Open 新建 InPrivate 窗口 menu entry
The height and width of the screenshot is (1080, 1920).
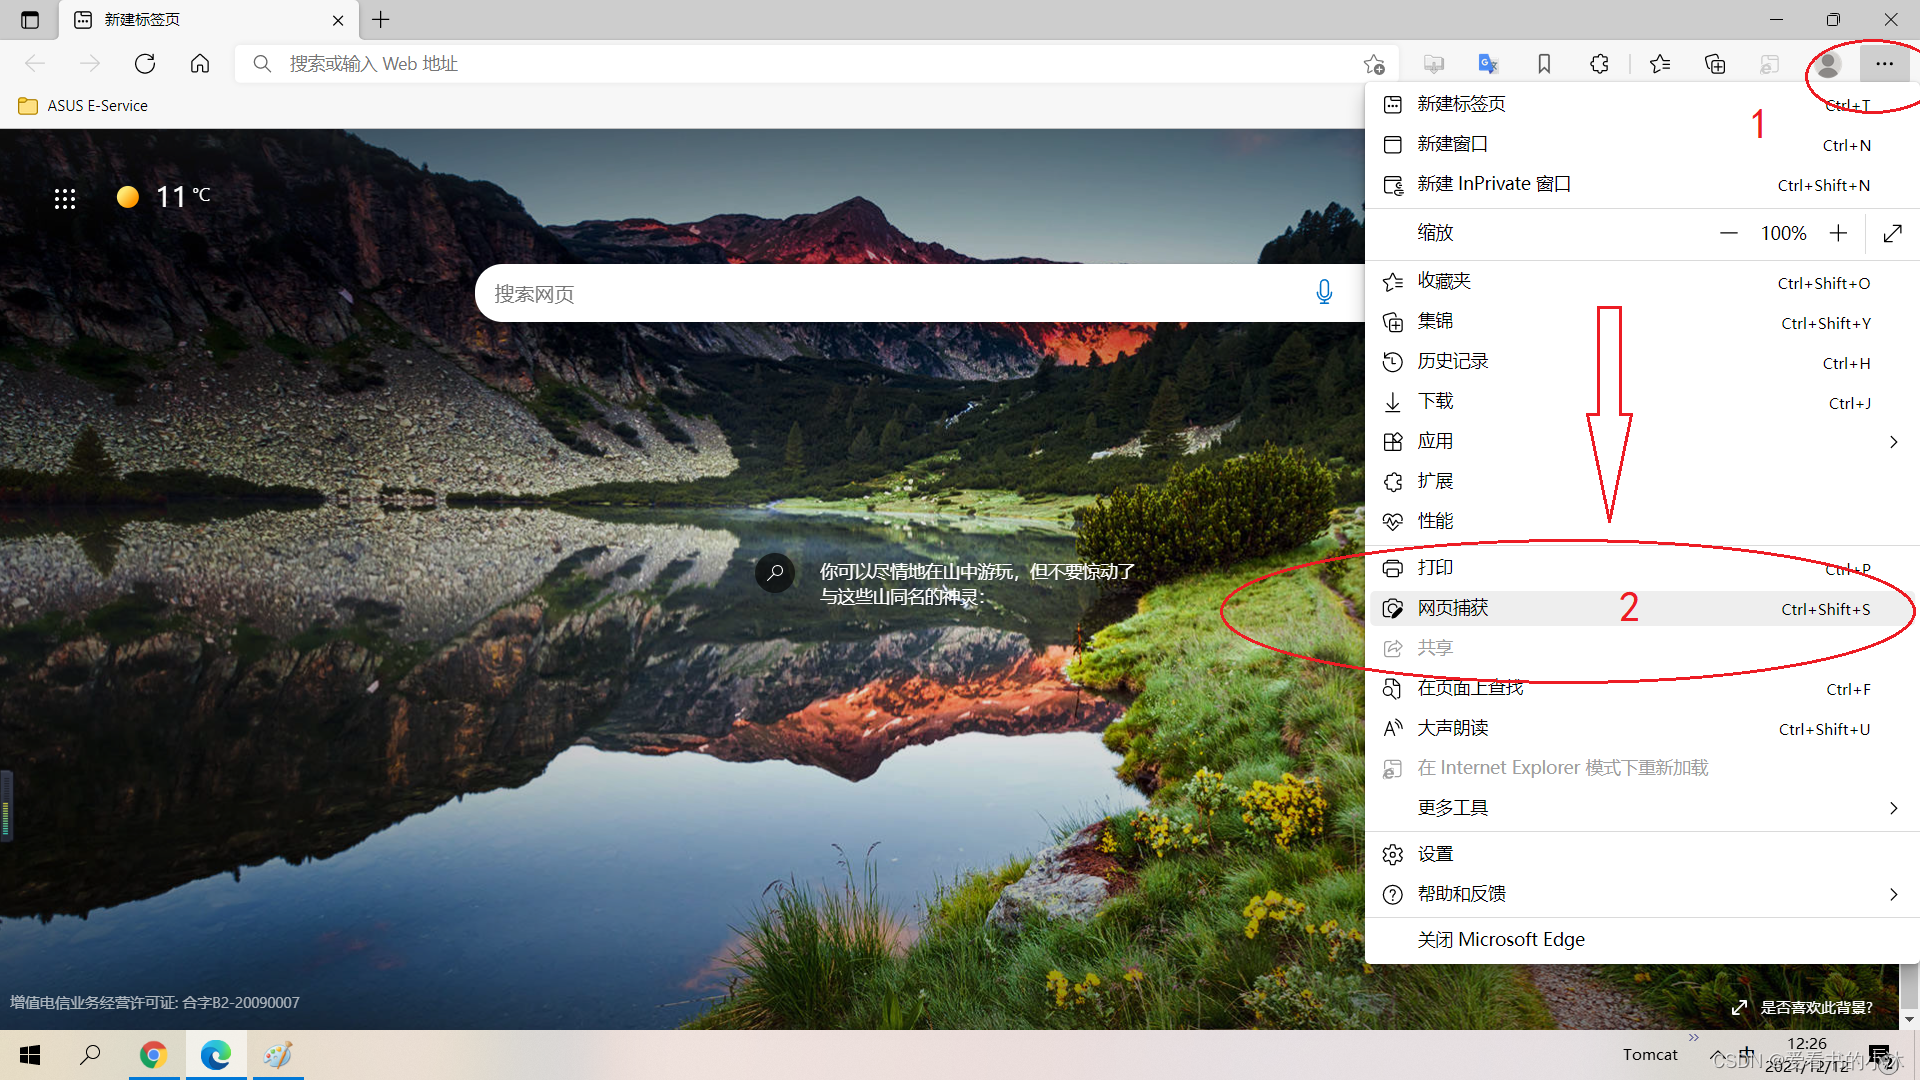[x=1640, y=184]
